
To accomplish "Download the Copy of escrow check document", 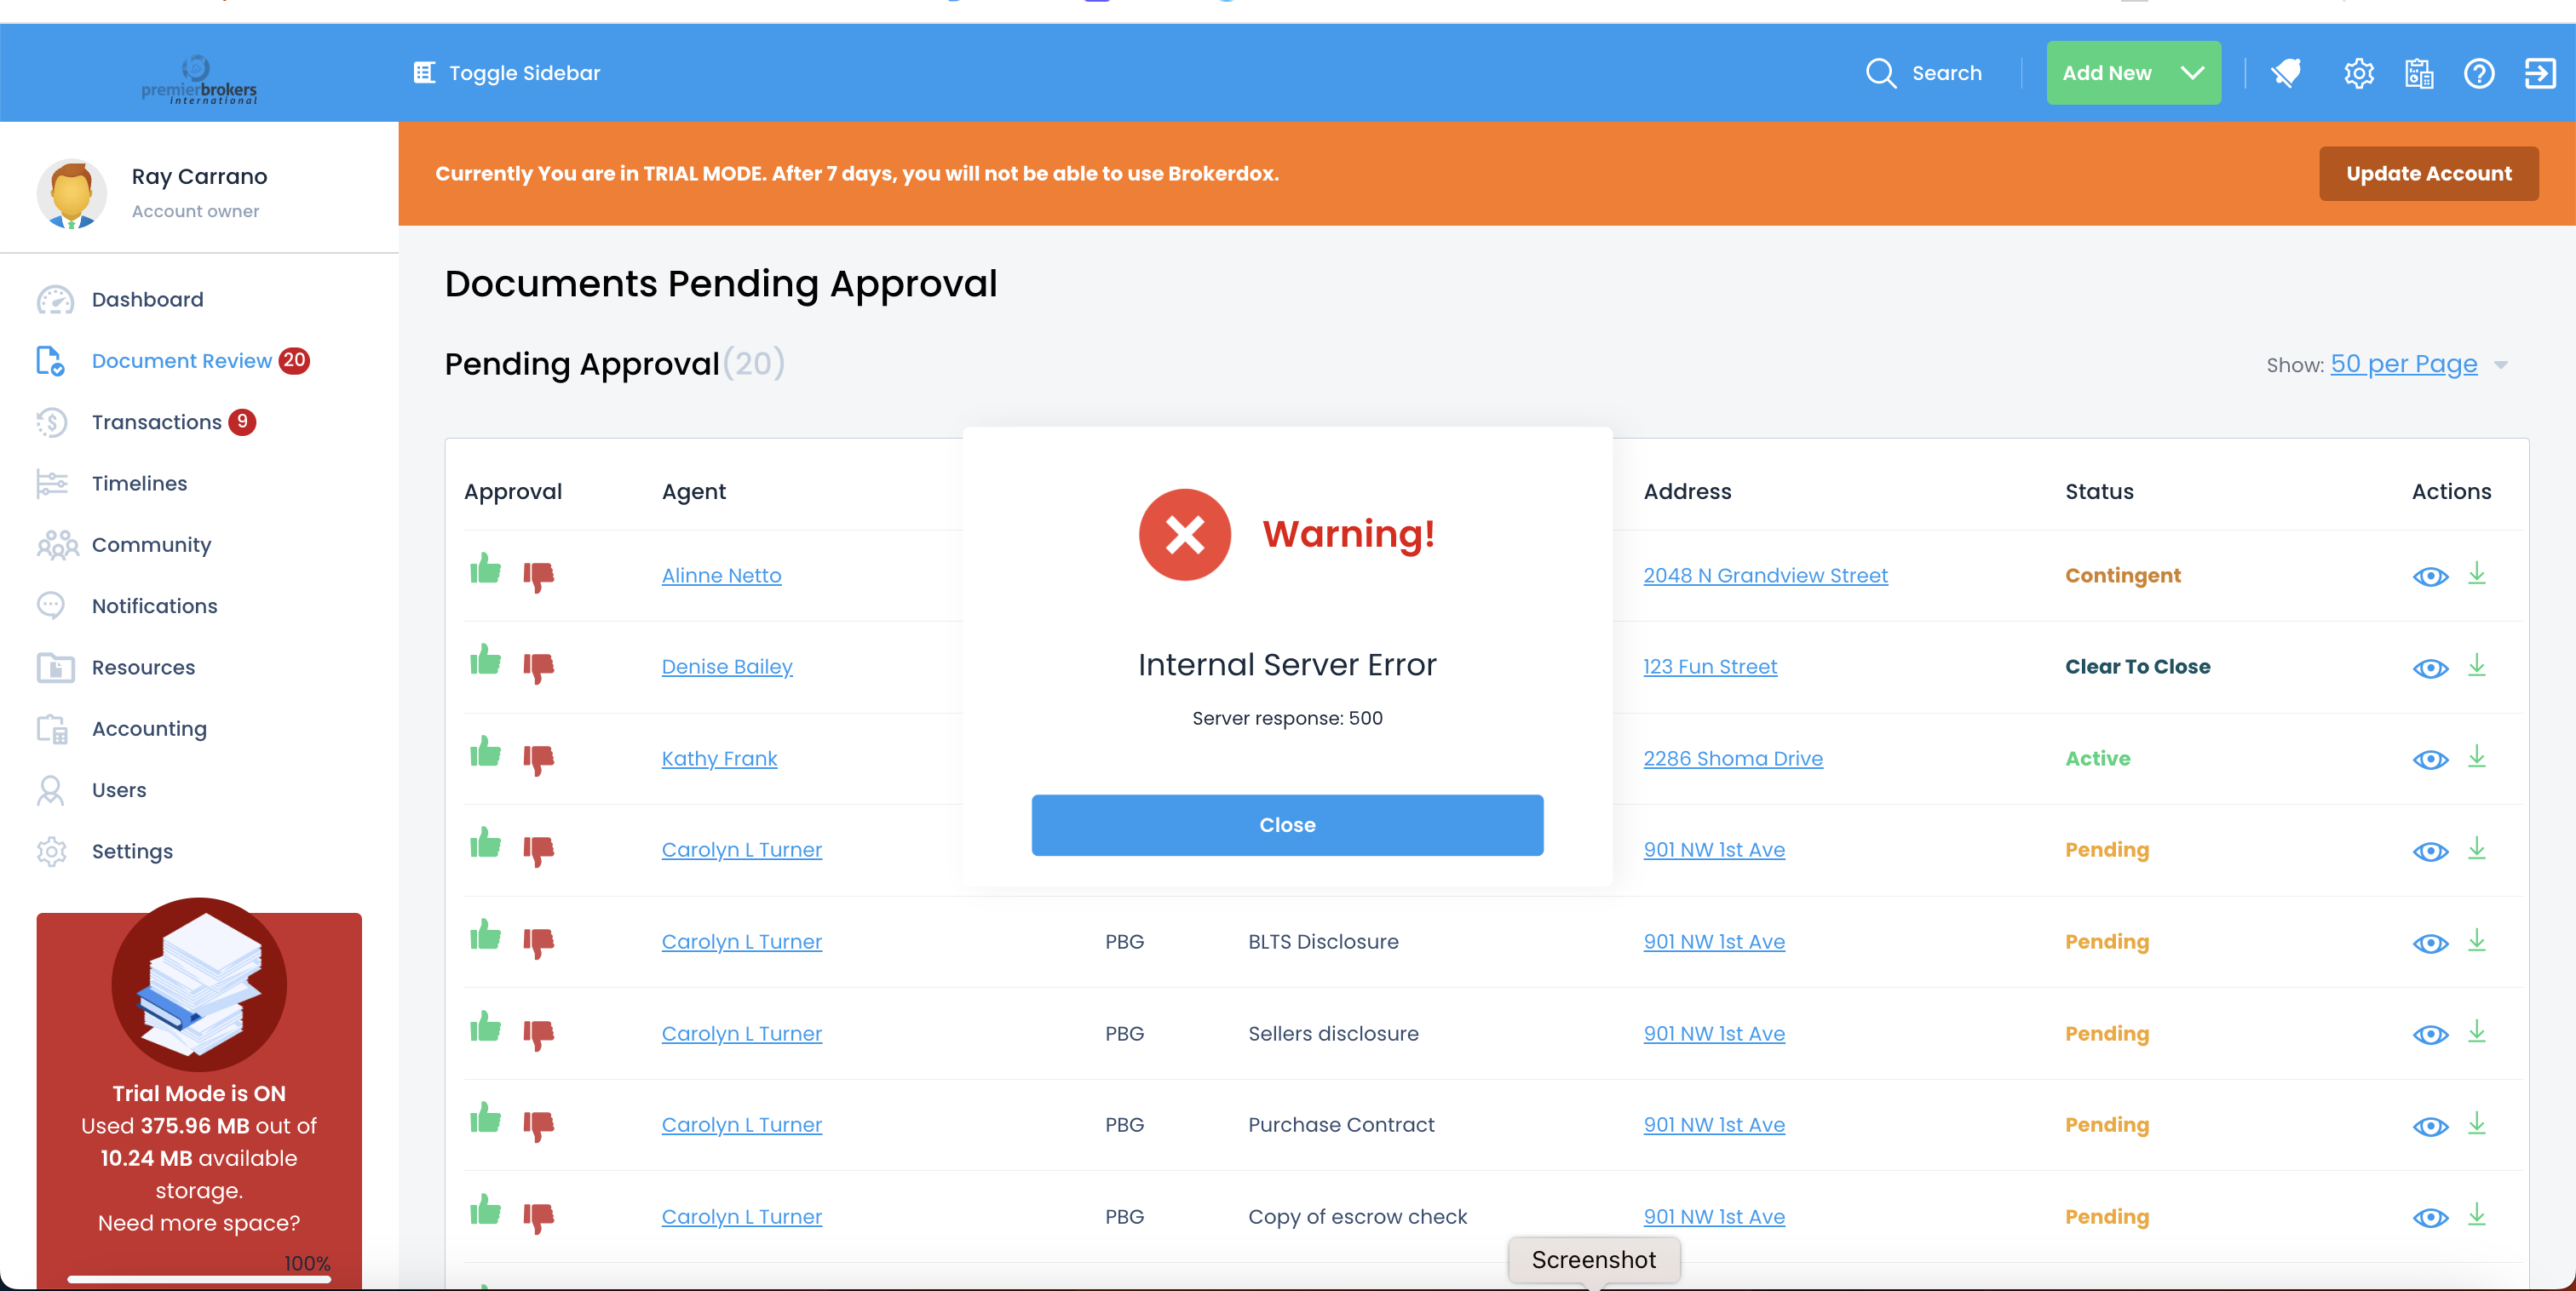I will (2476, 1215).
